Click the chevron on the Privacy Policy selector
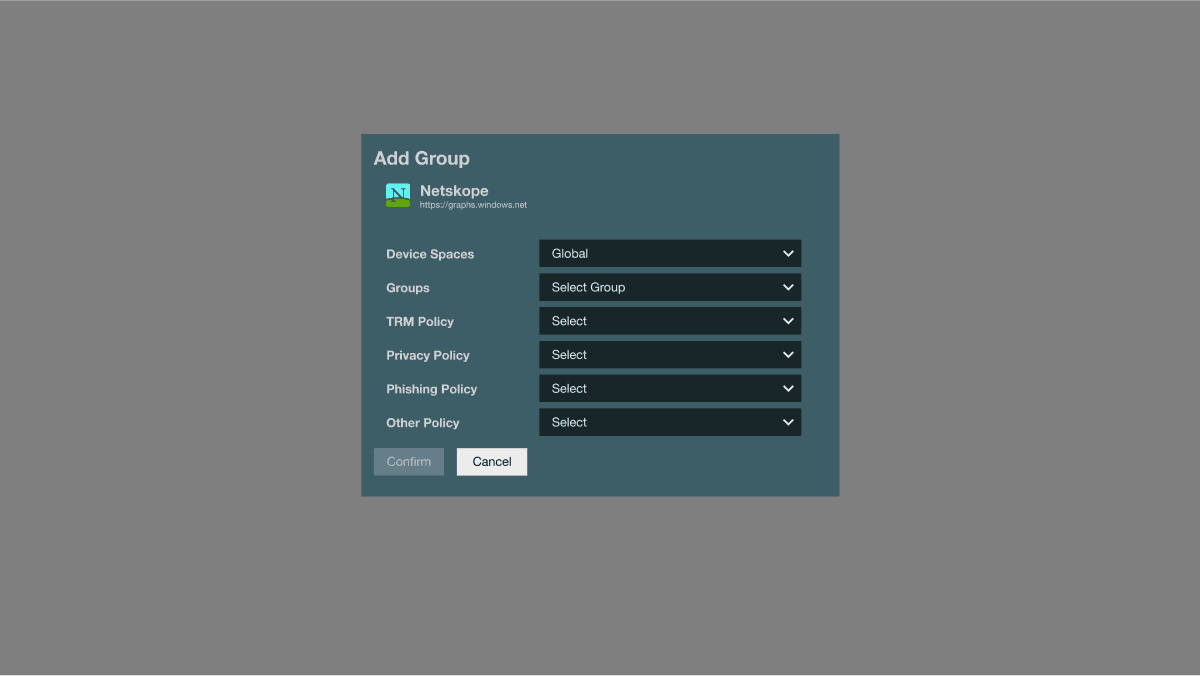The image size is (1200, 676). click(x=787, y=354)
